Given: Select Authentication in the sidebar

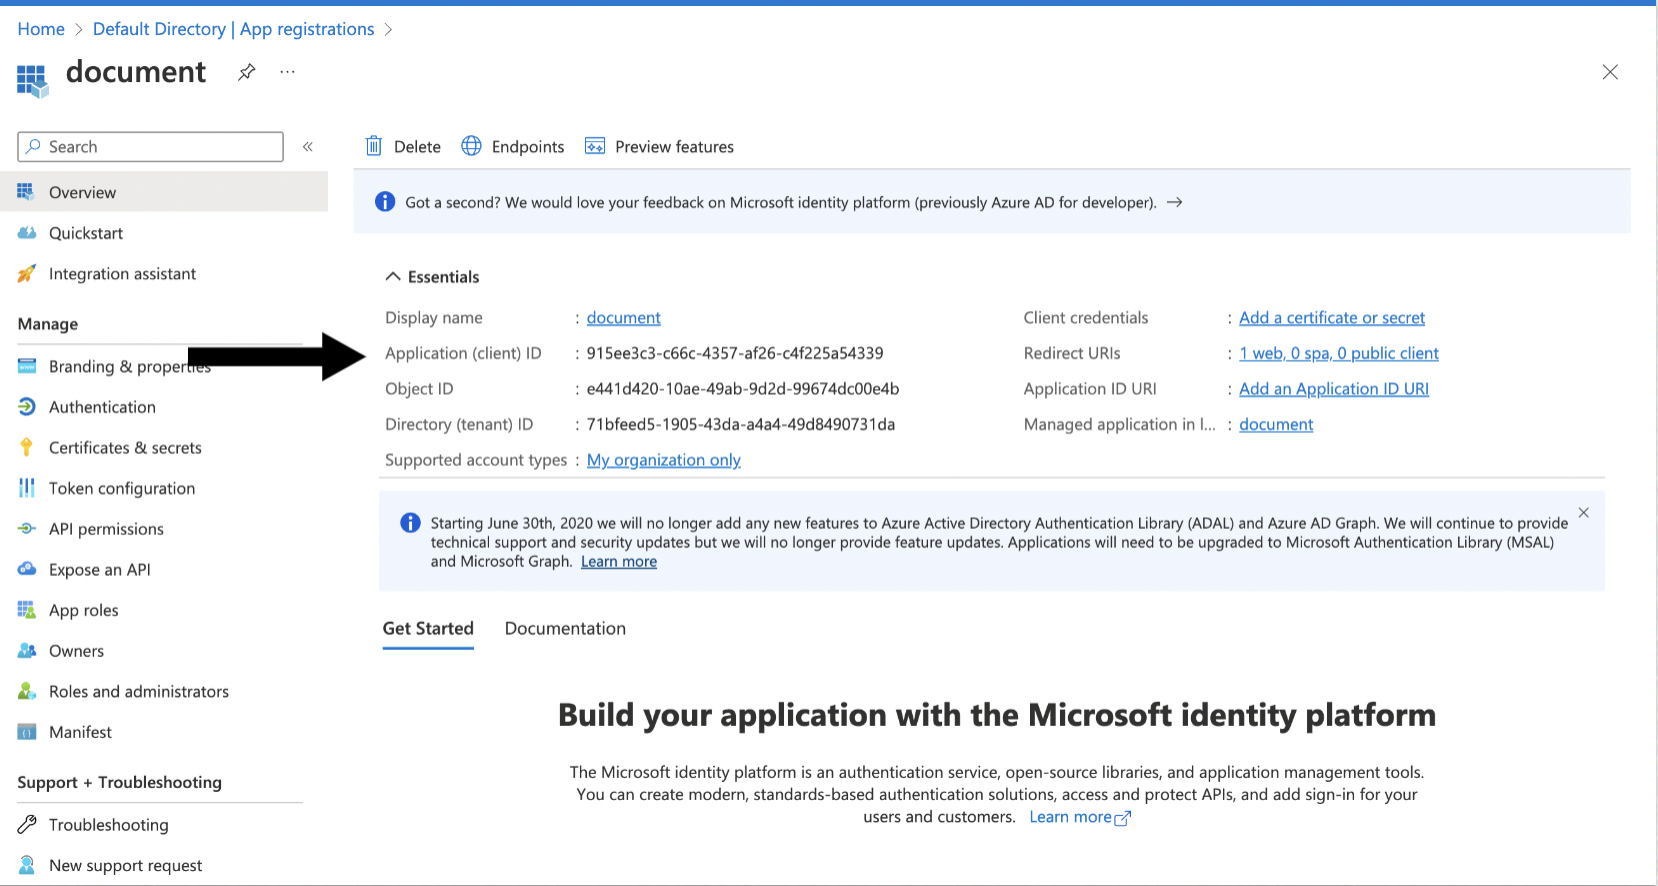Looking at the screenshot, I should tap(102, 407).
